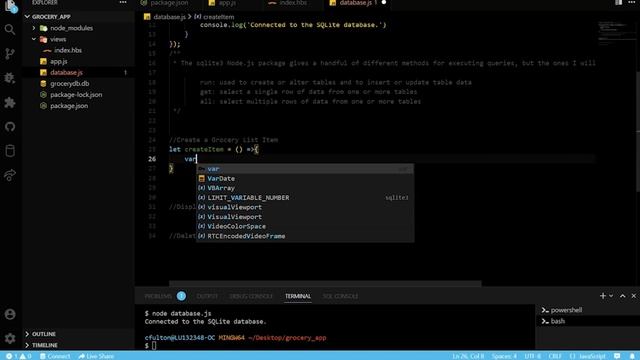
Task: Switch to the SQL CONSOLE tab
Action: (x=340, y=296)
